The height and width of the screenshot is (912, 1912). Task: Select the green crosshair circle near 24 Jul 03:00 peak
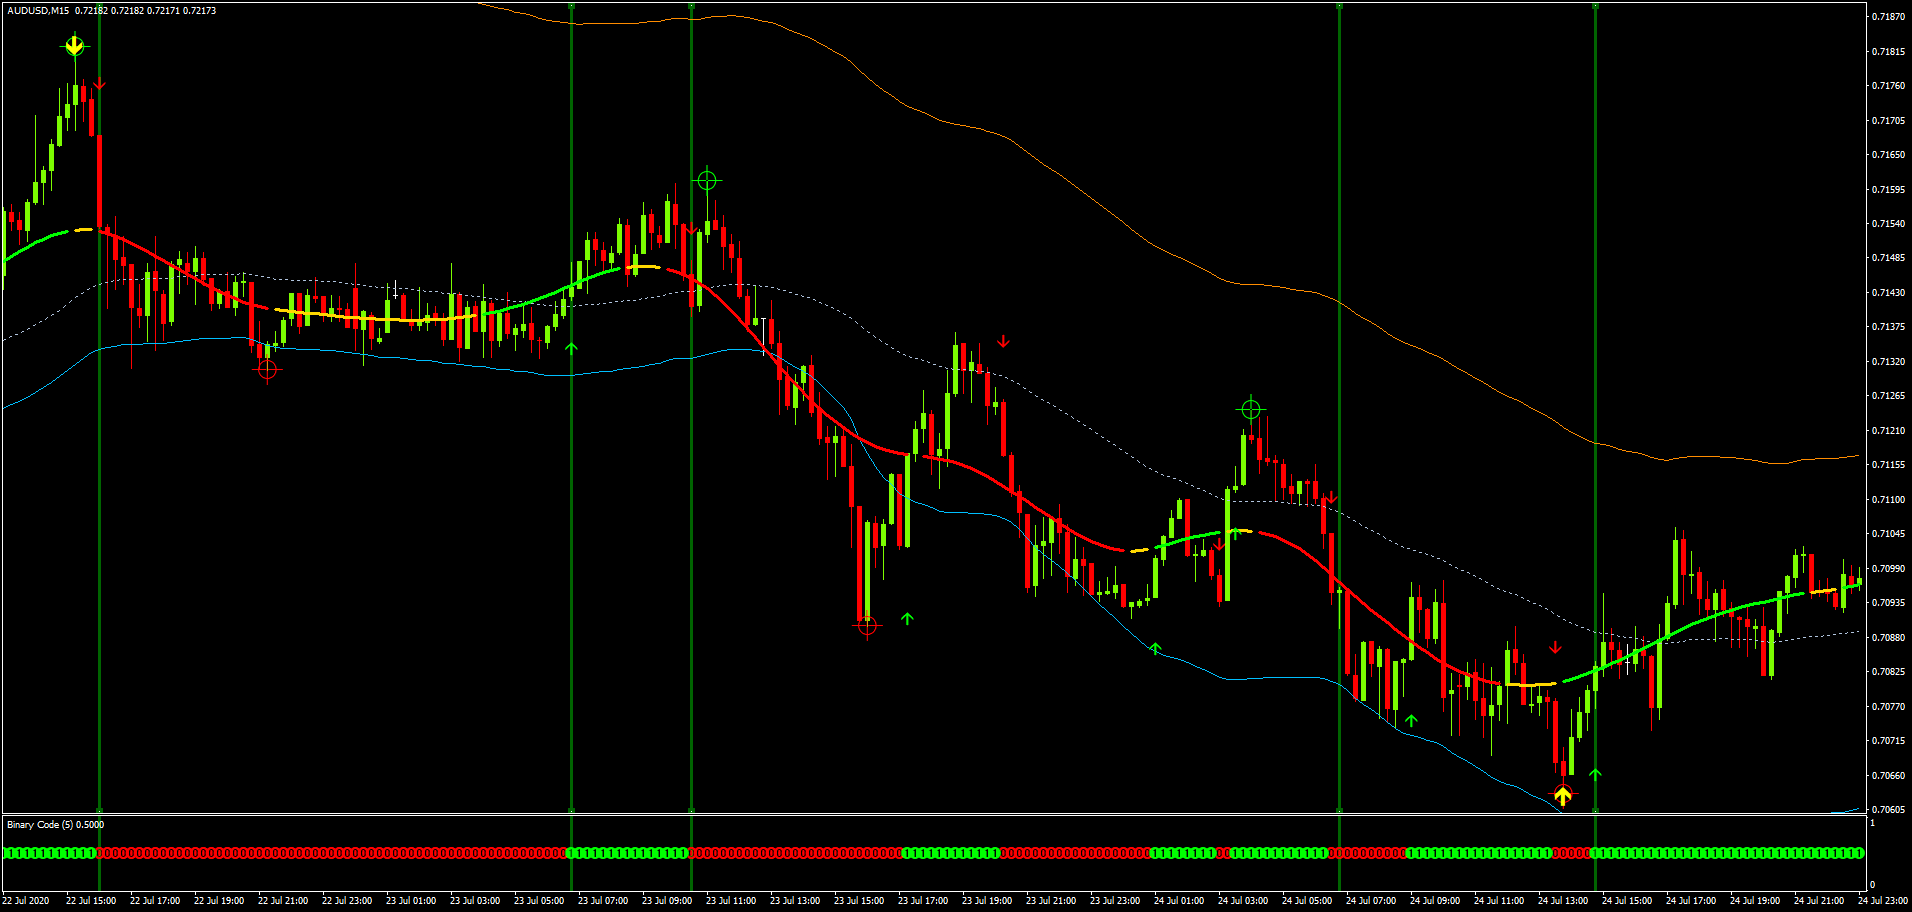pos(1250,408)
